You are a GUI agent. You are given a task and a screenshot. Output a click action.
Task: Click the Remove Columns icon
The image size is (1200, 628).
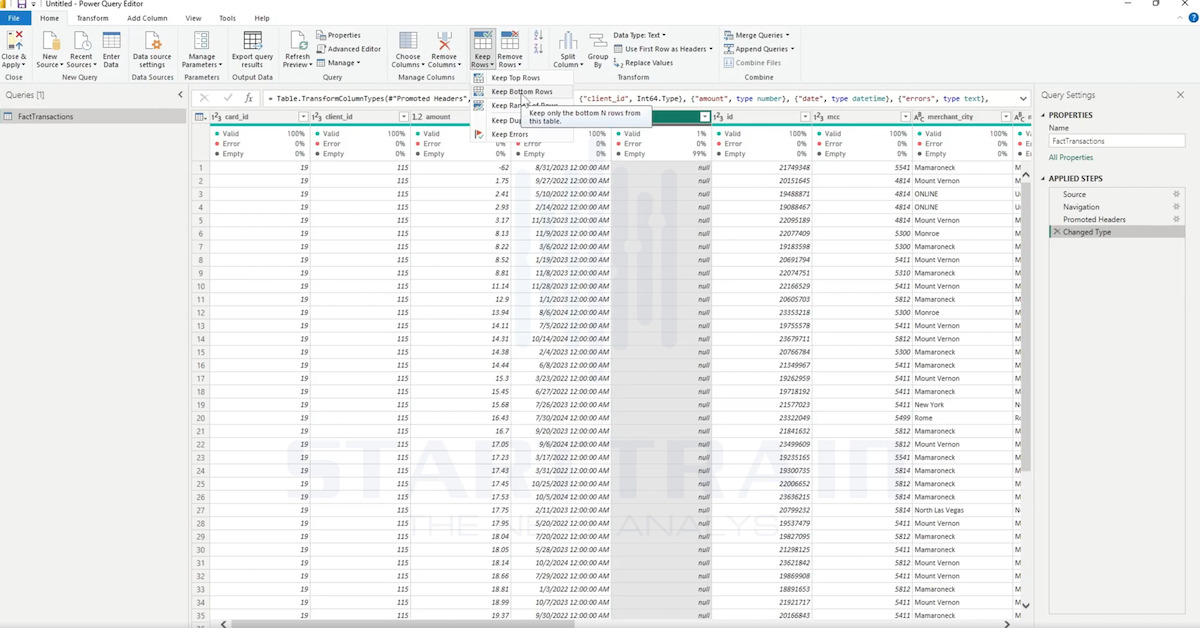[444, 41]
